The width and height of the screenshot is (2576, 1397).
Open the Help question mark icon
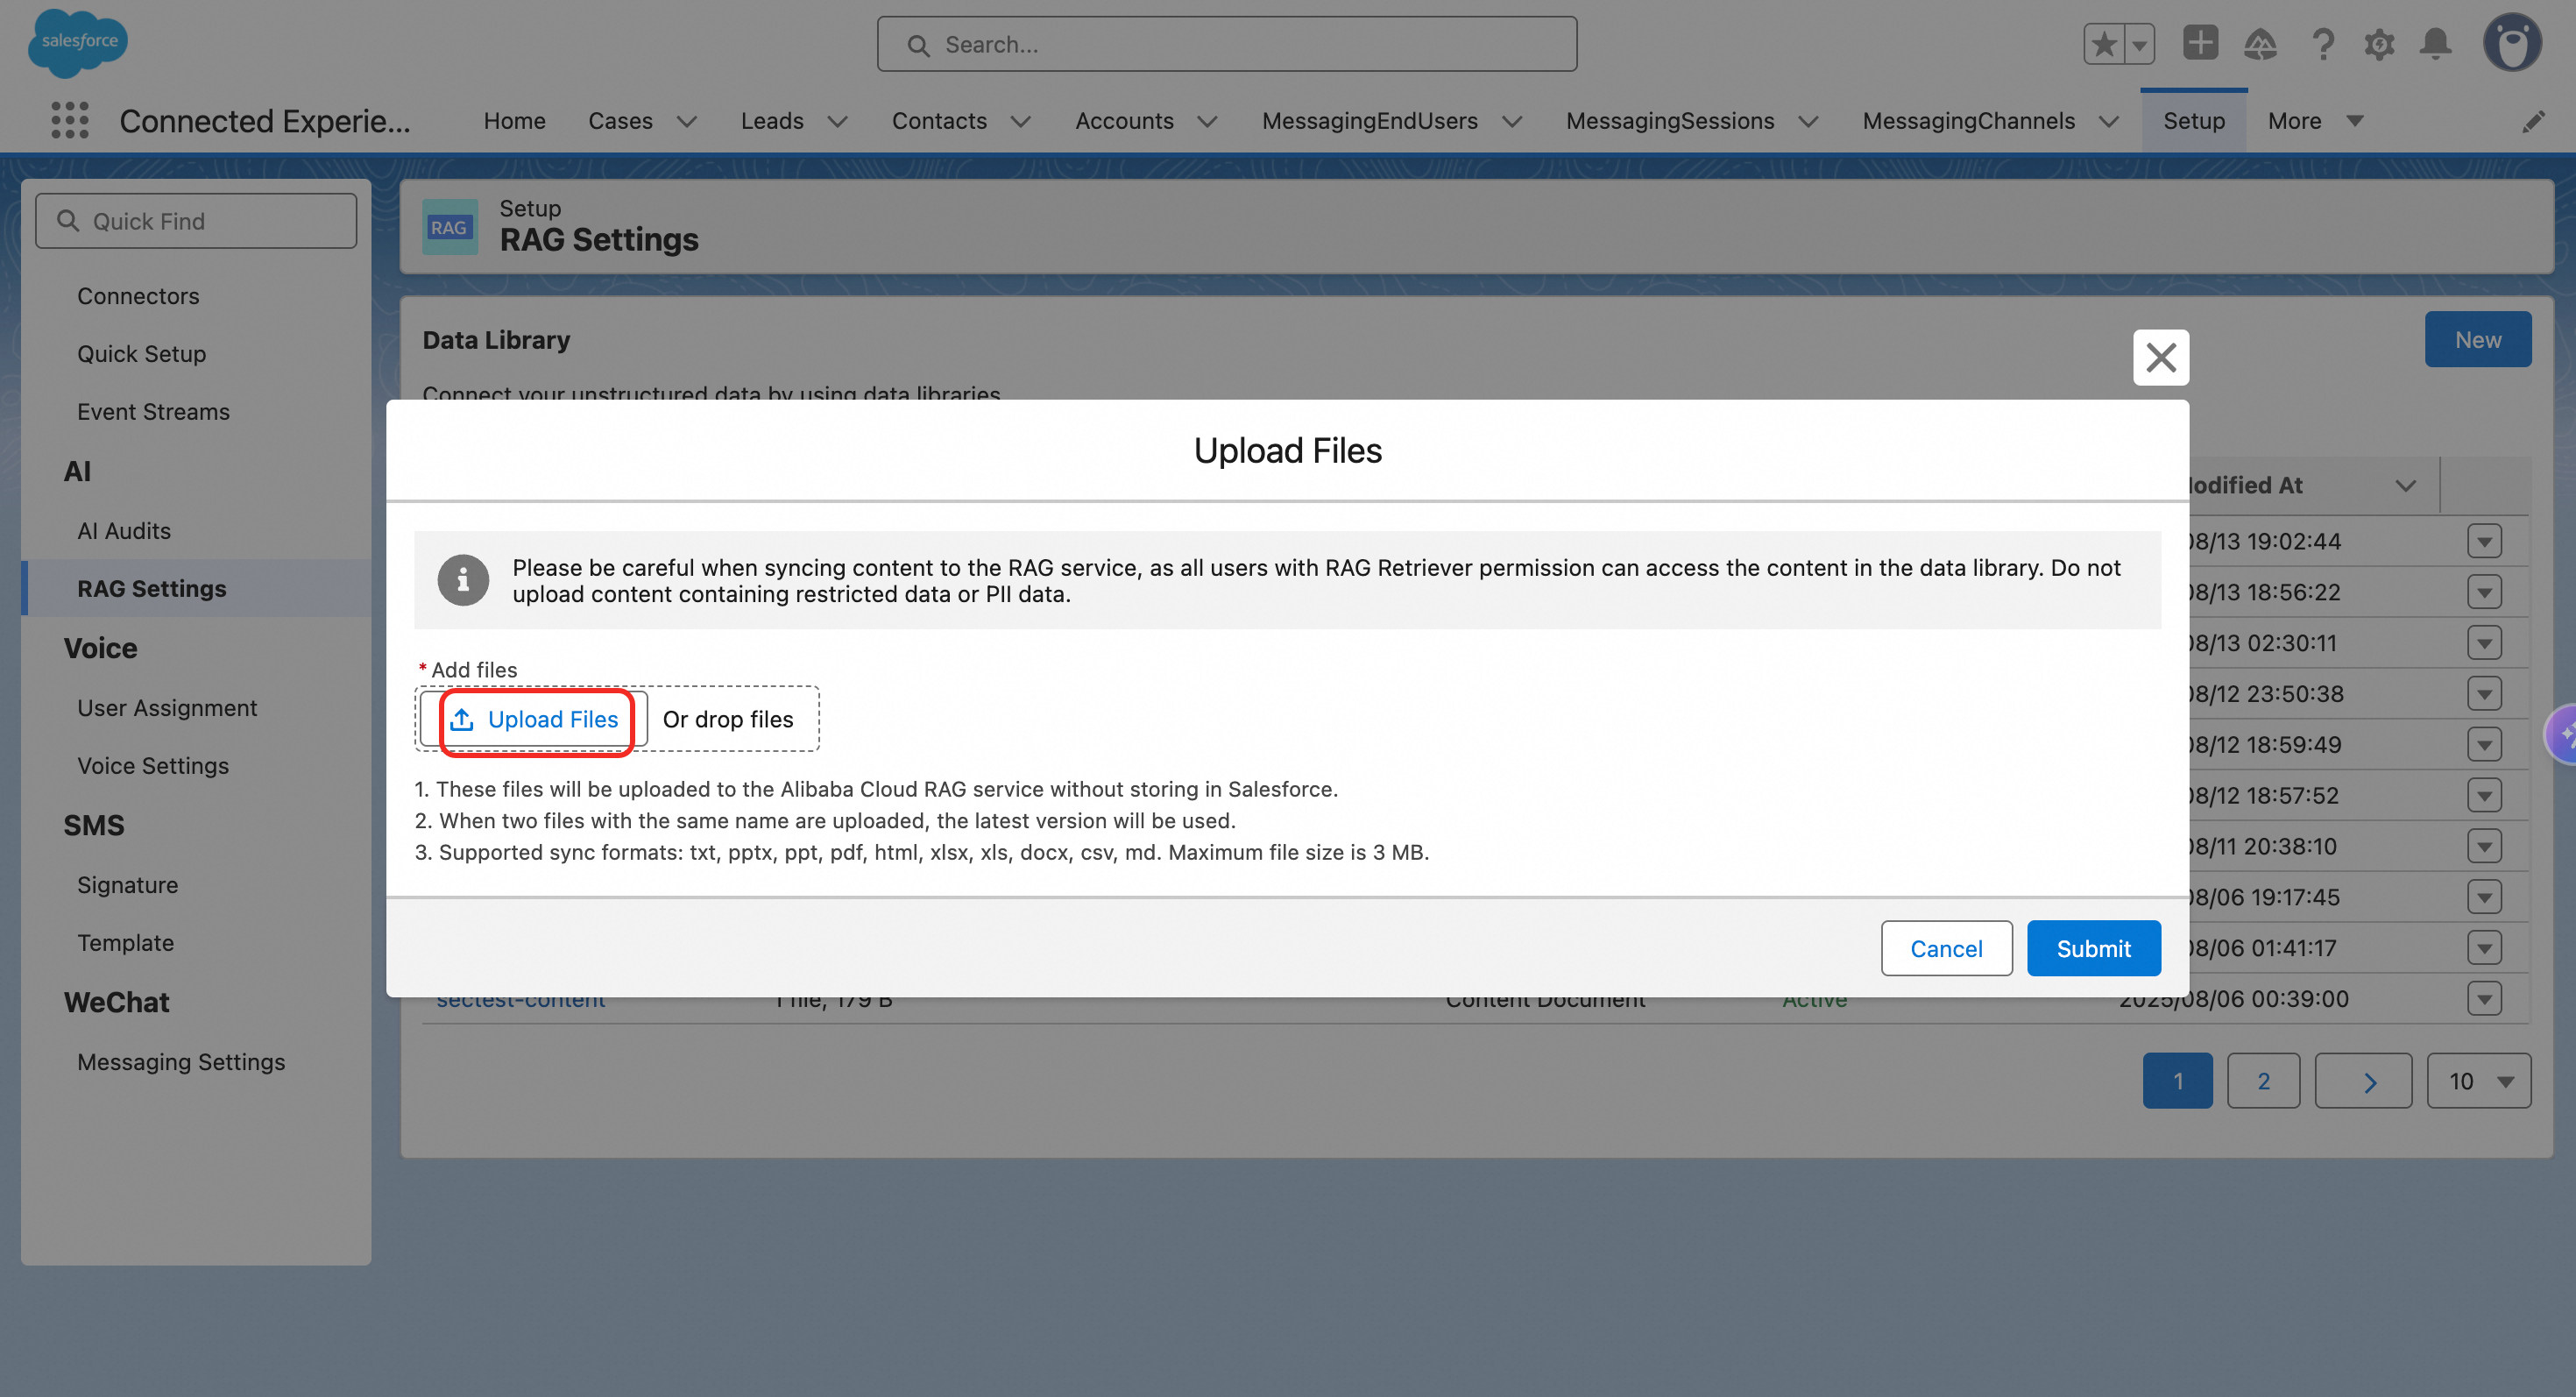click(2323, 44)
